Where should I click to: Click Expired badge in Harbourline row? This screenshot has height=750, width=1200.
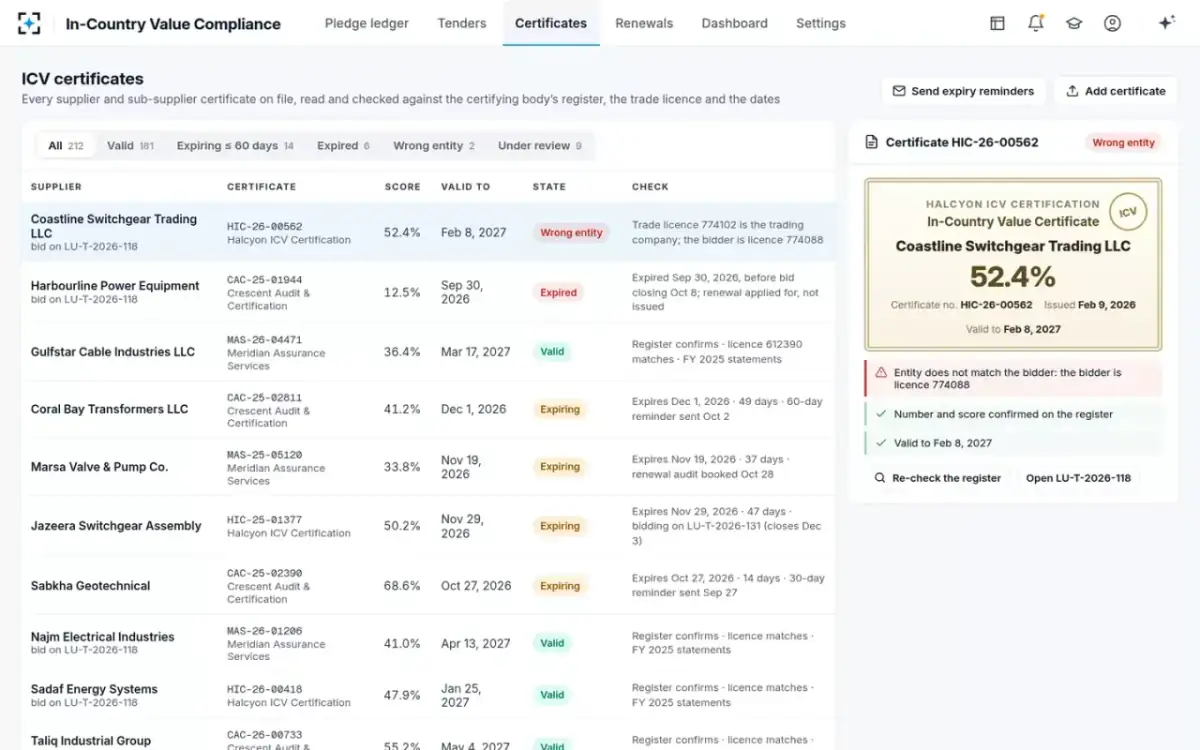point(558,292)
